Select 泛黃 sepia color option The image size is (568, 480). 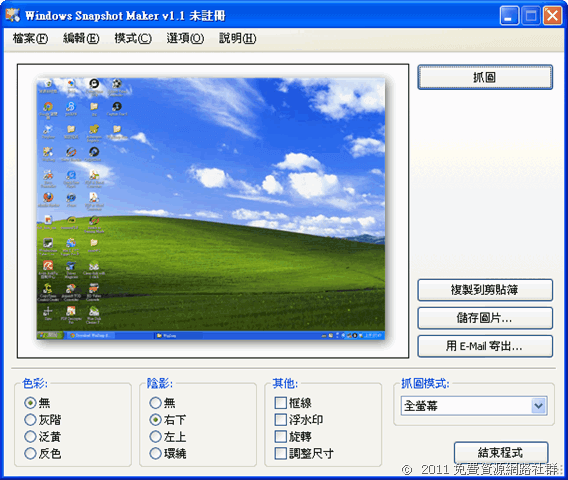[x=43, y=437]
